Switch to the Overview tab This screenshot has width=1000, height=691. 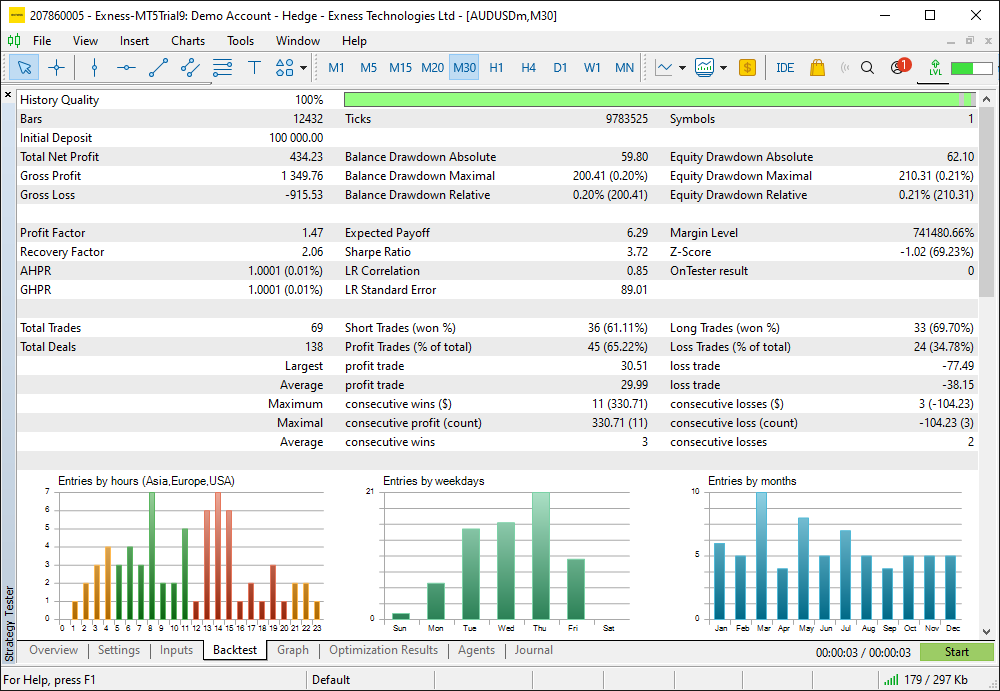(54, 650)
